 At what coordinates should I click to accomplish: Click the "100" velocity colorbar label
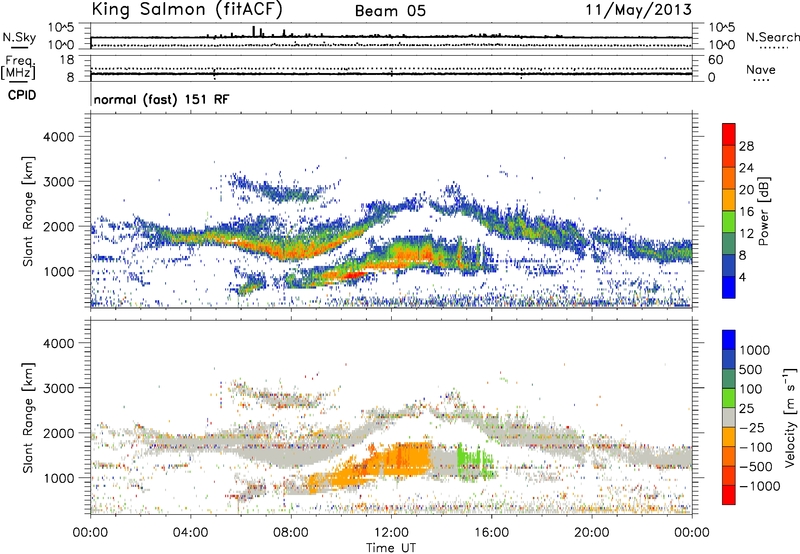click(751, 389)
